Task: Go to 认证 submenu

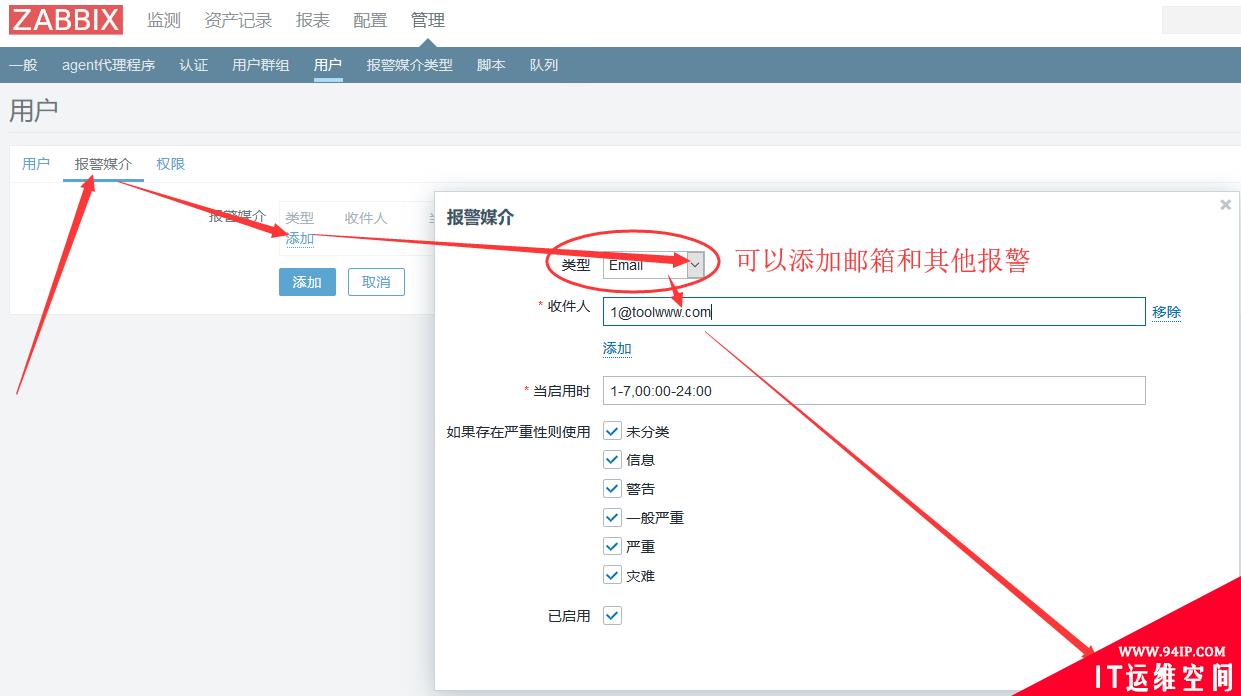Action: 194,65
